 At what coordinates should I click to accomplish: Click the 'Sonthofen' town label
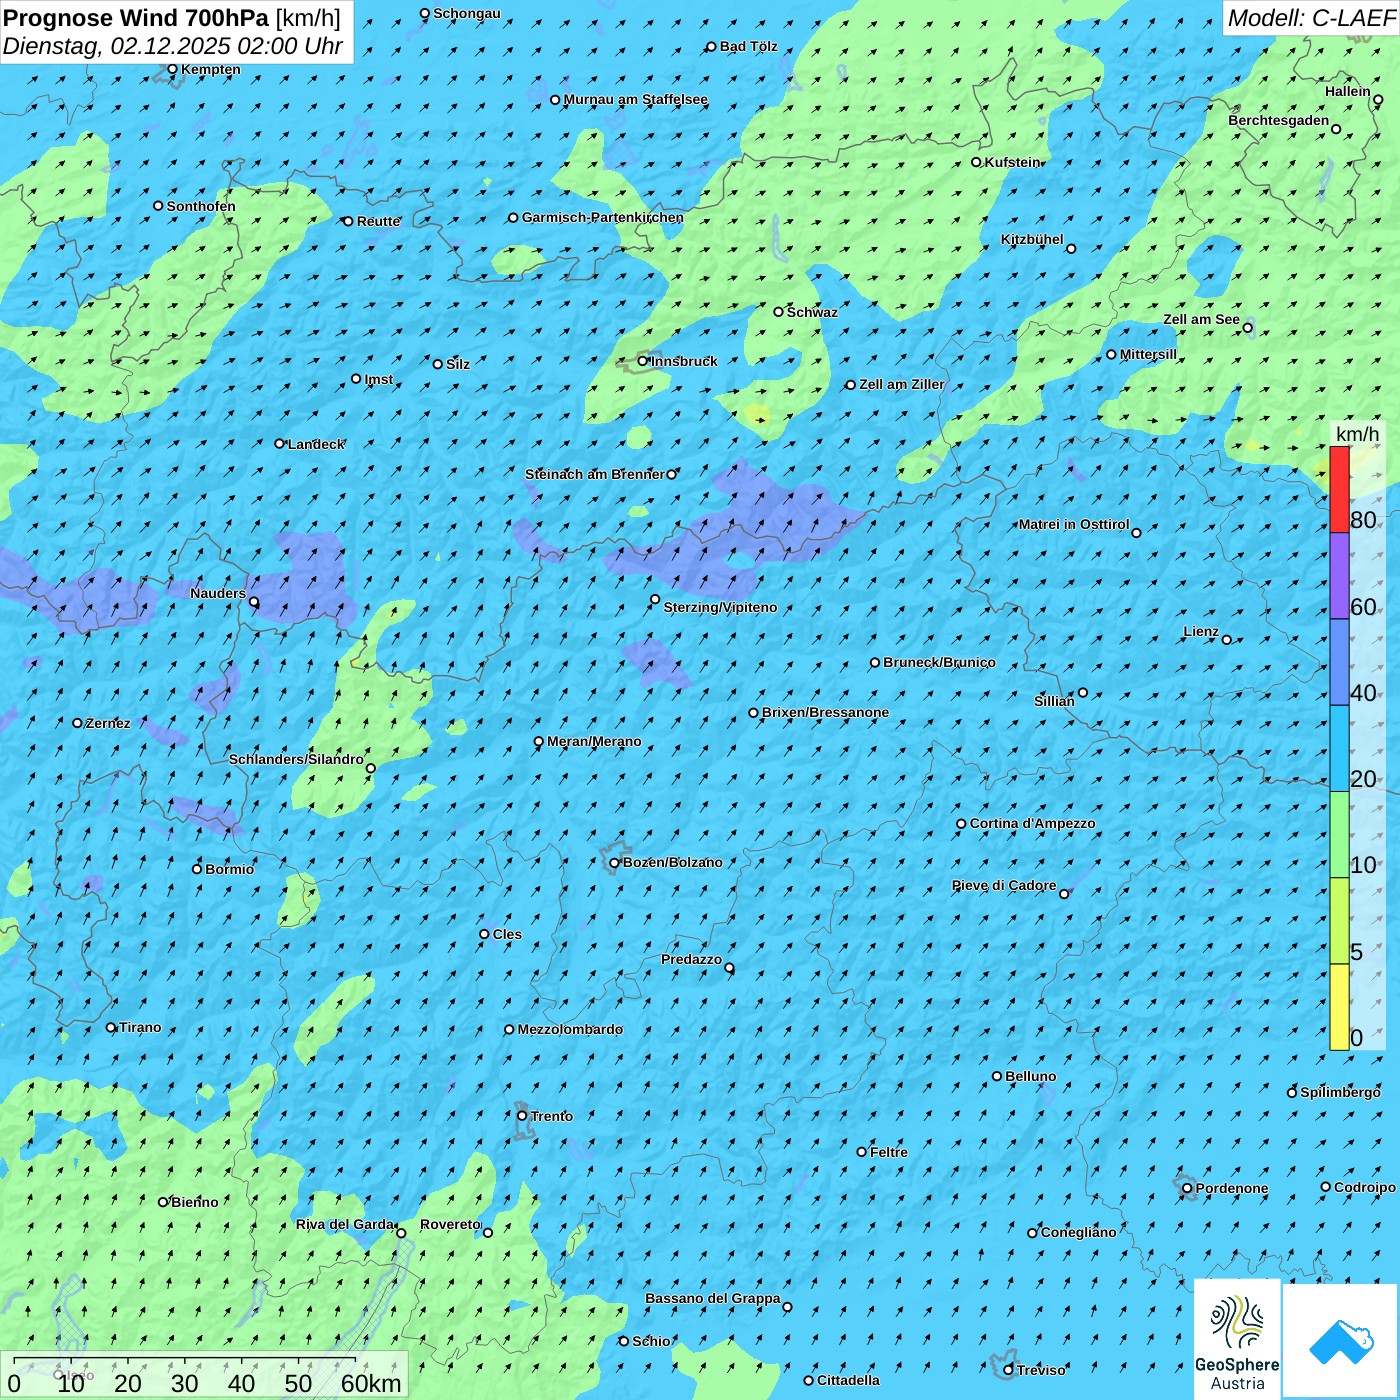click(x=201, y=206)
